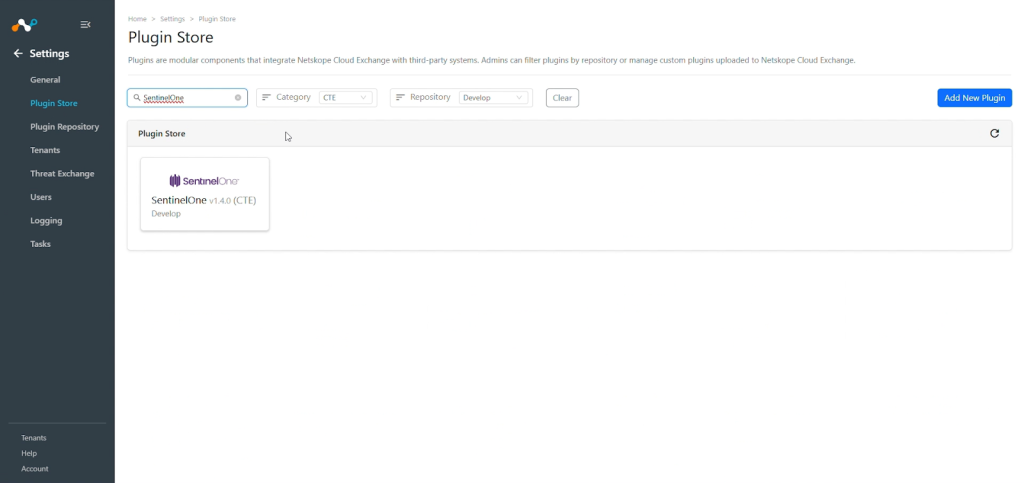This screenshot has height=483, width=1024.
Task: Click the SentinelOne logo on the card
Action: coord(204,181)
